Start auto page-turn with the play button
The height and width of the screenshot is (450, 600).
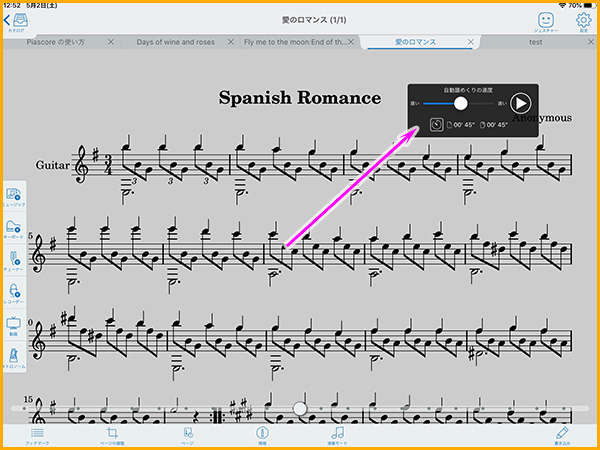click(521, 103)
